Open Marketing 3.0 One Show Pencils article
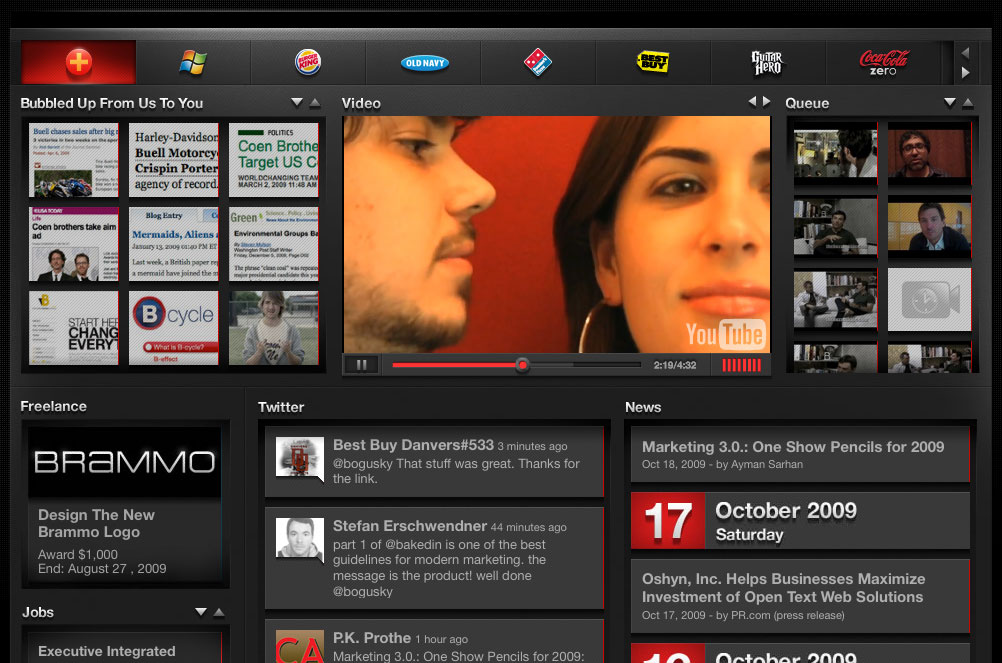Image resolution: width=1002 pixels, height=663 pixels. [792, 447]
